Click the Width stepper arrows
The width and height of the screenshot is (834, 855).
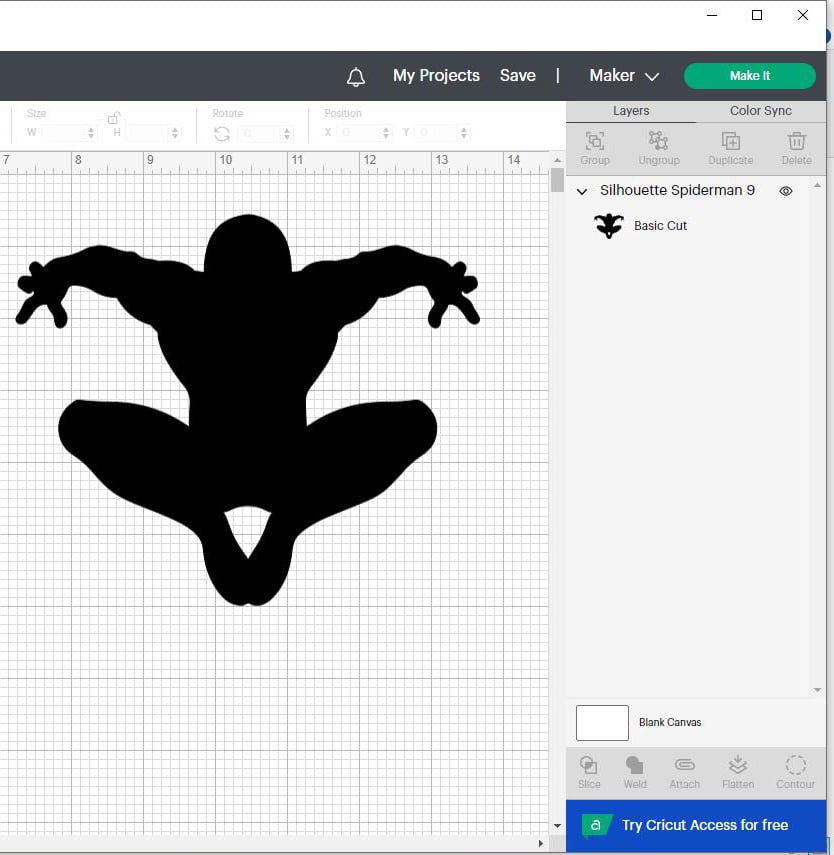(91, 133)
